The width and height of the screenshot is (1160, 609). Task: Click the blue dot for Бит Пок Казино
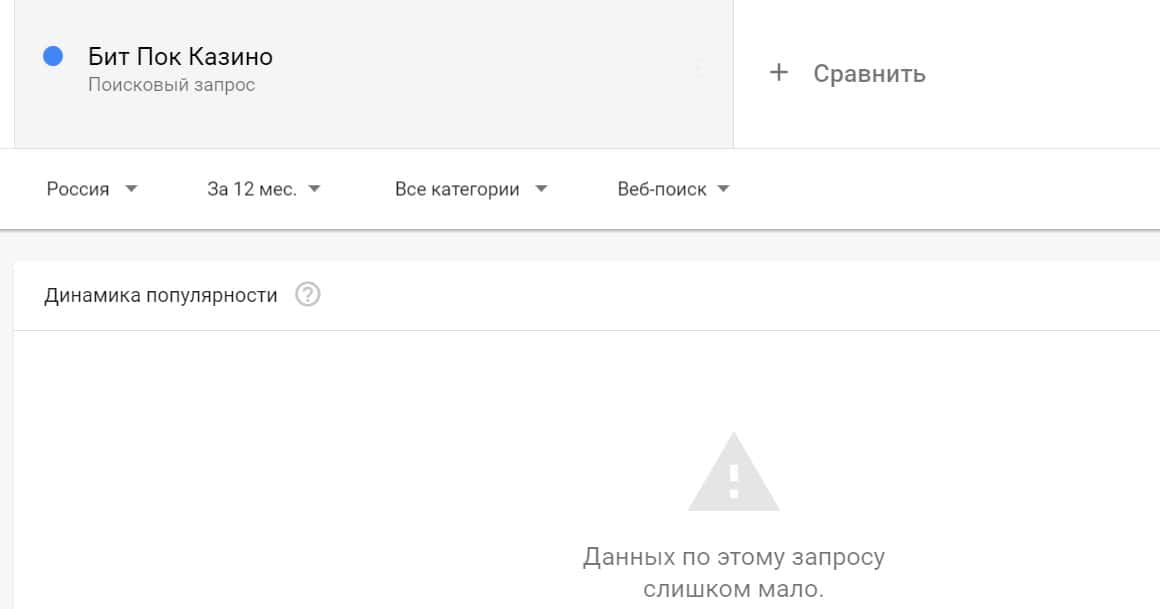[54, 57]
